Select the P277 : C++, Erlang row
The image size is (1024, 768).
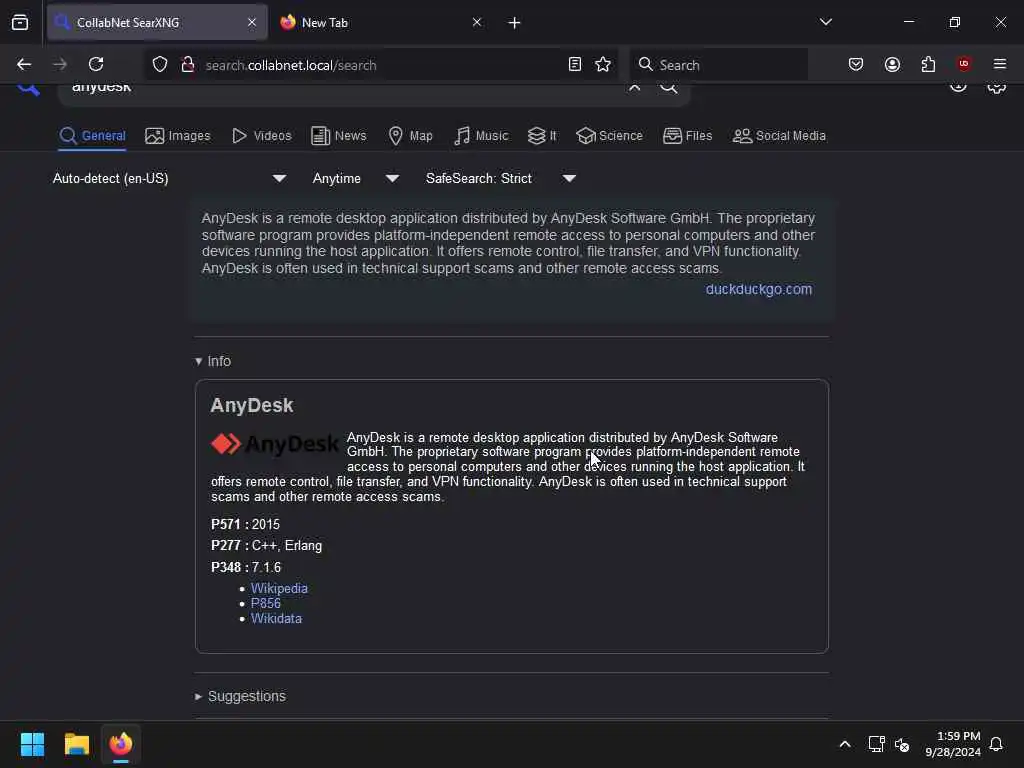(x=266, y=546)
